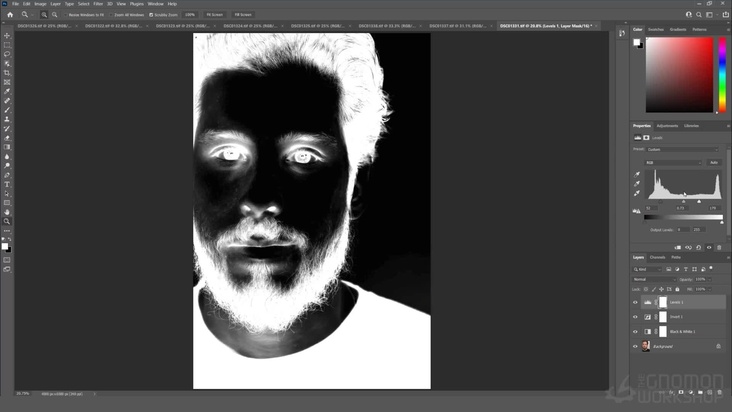Expand the Opacity value dropdown
This screenshot has height=412, width=732.
tap(710, 279)
